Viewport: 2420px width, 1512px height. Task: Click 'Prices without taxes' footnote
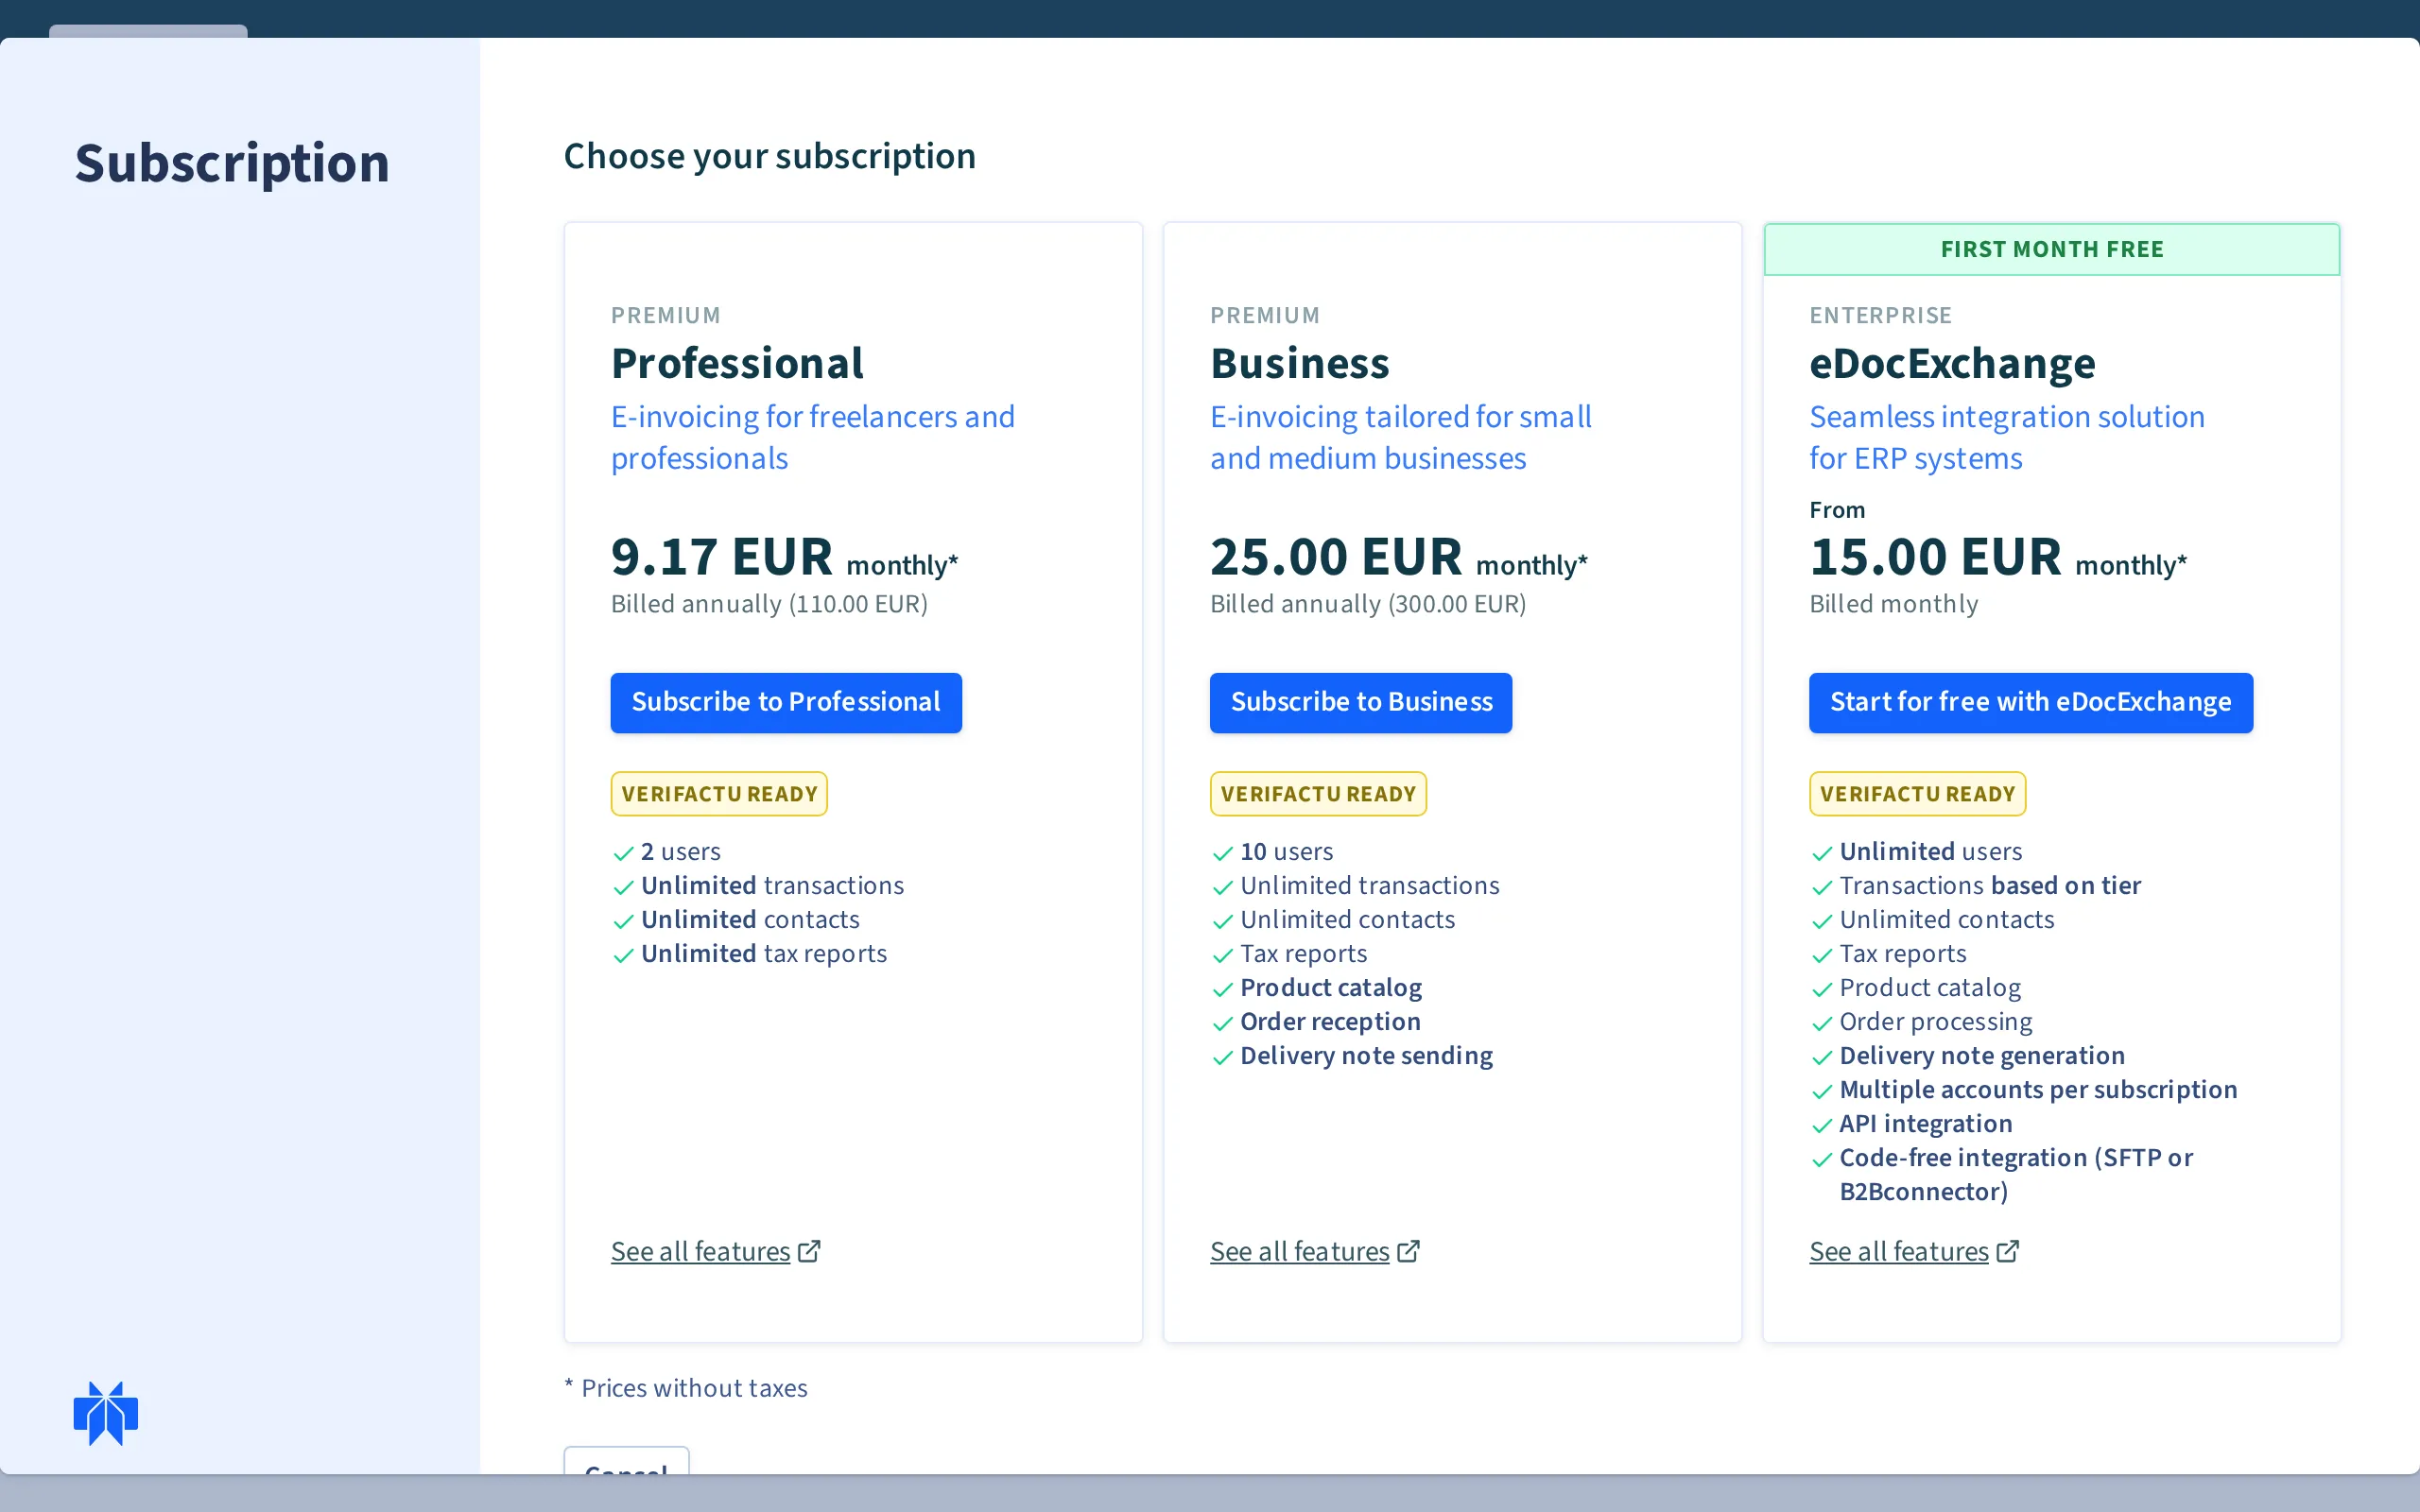694,1388
